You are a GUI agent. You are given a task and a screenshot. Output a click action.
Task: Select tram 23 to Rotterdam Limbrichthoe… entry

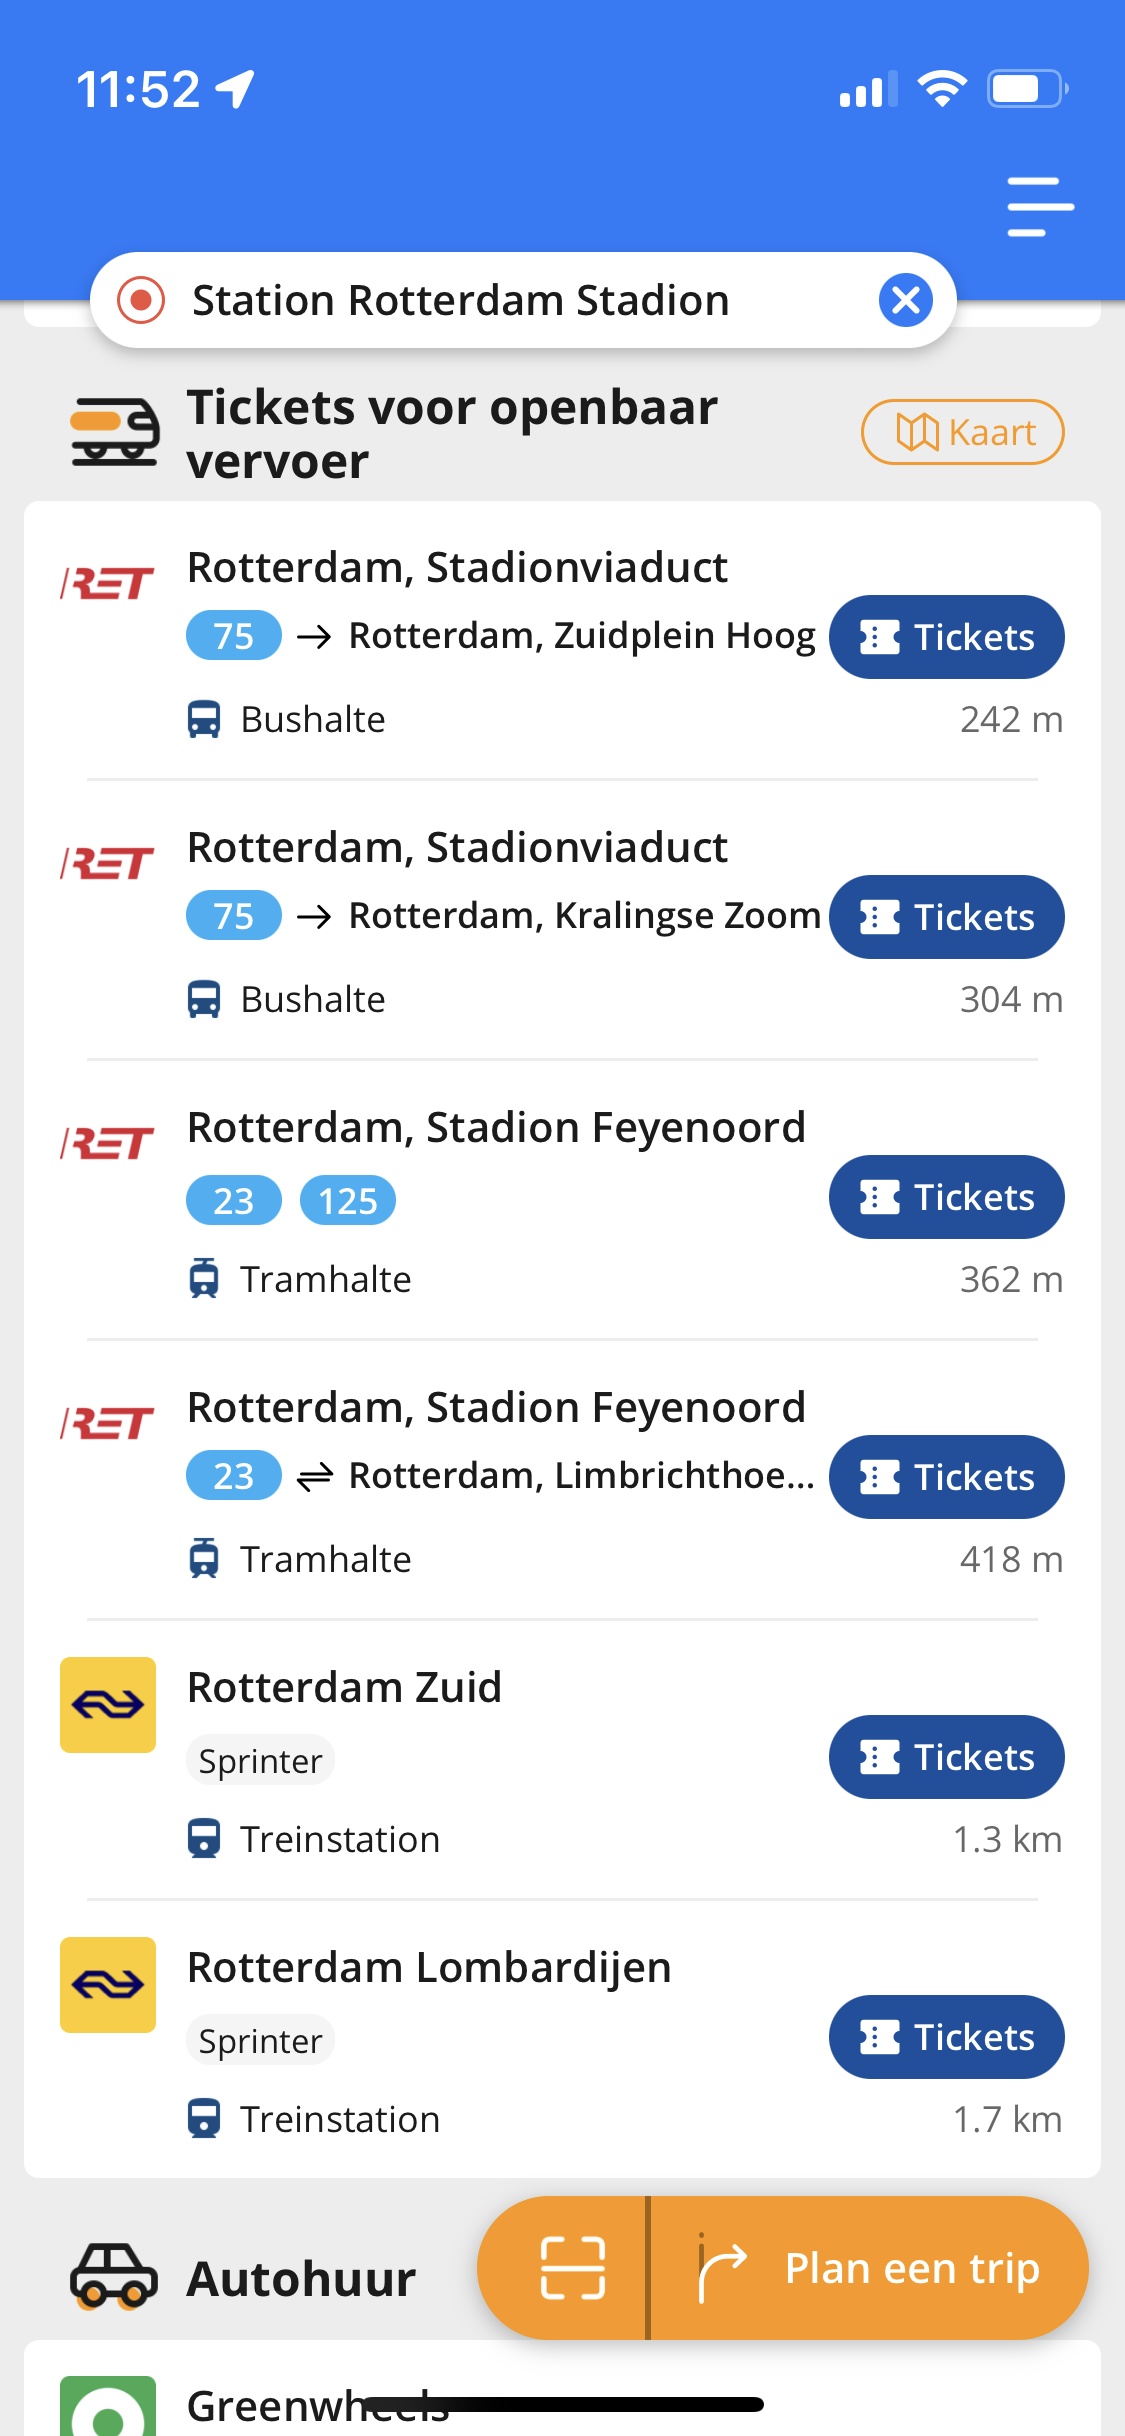point(562,1480)
